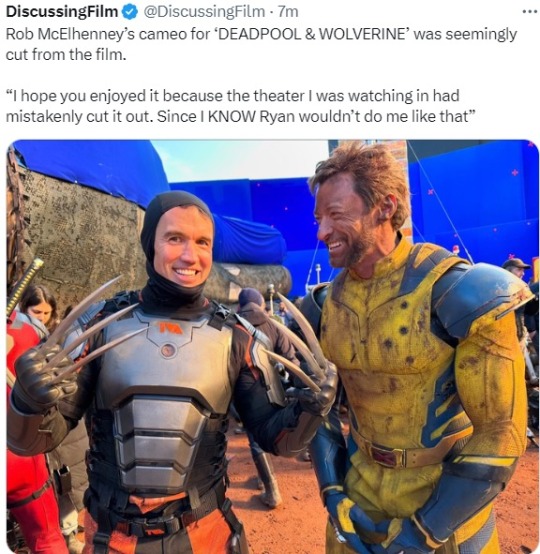Open the @DiscussingFilm handle link
Viewport: 540px width, 554px height.
point(204,12)
